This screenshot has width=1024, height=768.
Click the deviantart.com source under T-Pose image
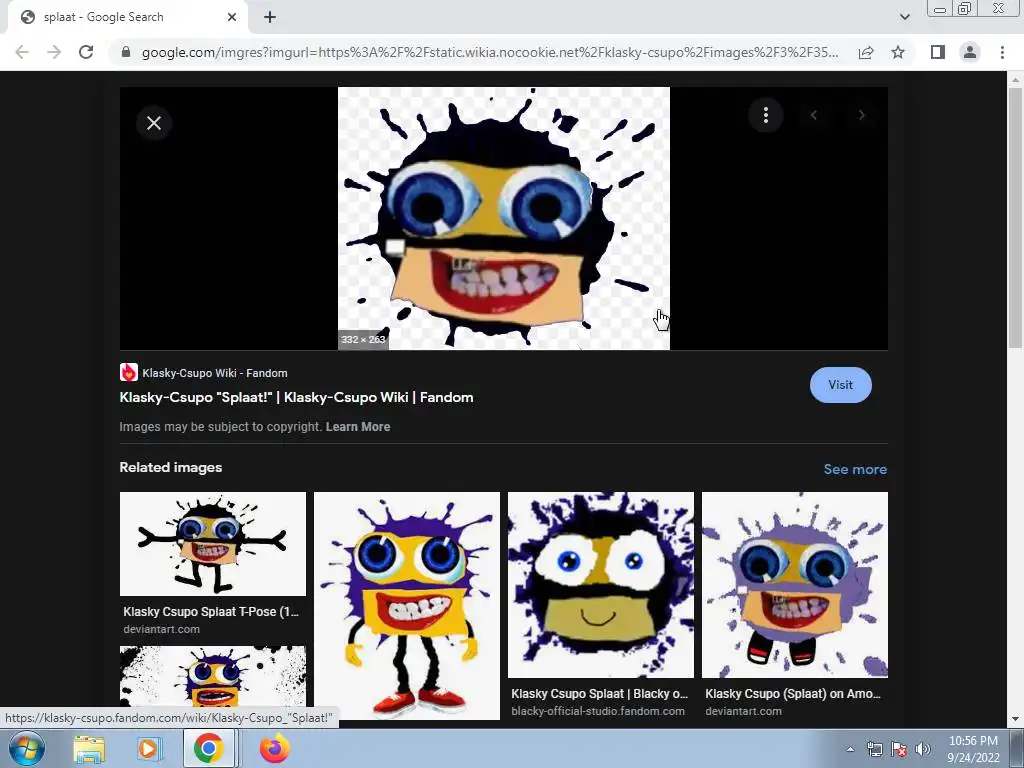[x=161, y=629]
